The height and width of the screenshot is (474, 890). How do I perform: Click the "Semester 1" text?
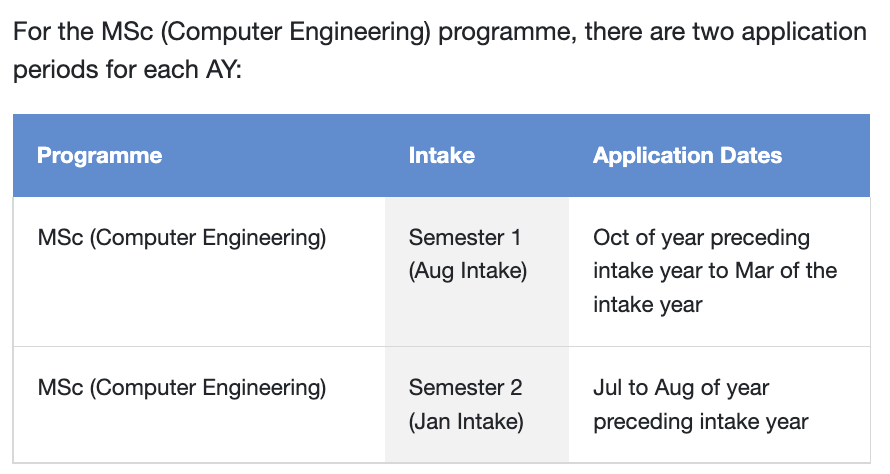pyautogui.click(x=465, y=238)
